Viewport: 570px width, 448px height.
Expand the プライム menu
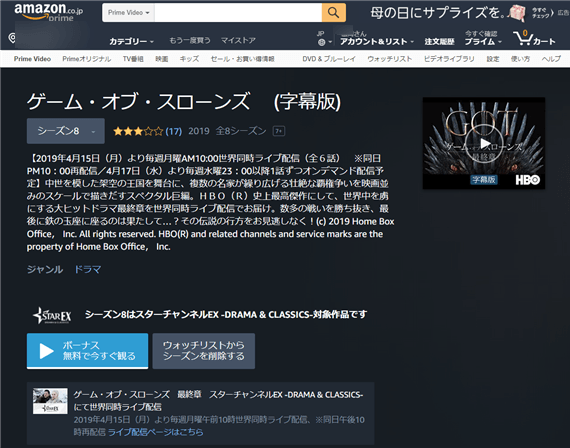tap(483, 41)
